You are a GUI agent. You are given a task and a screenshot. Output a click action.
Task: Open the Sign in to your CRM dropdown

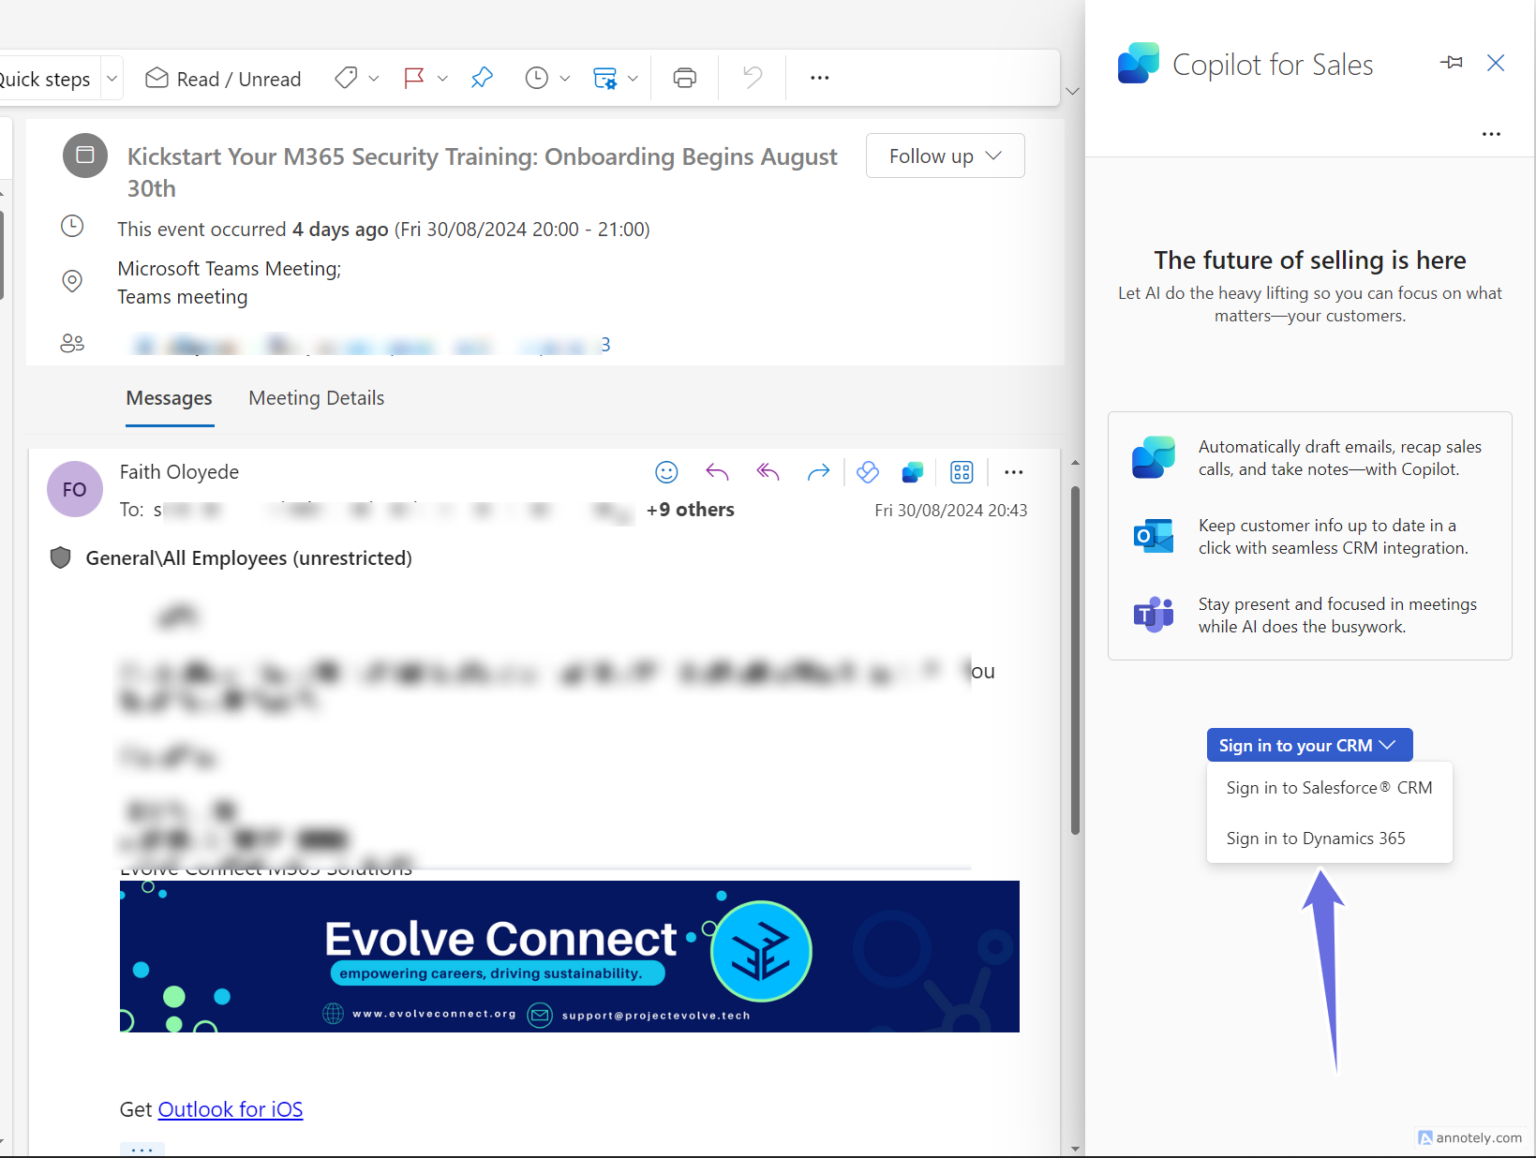click(x=1310, y=744)
